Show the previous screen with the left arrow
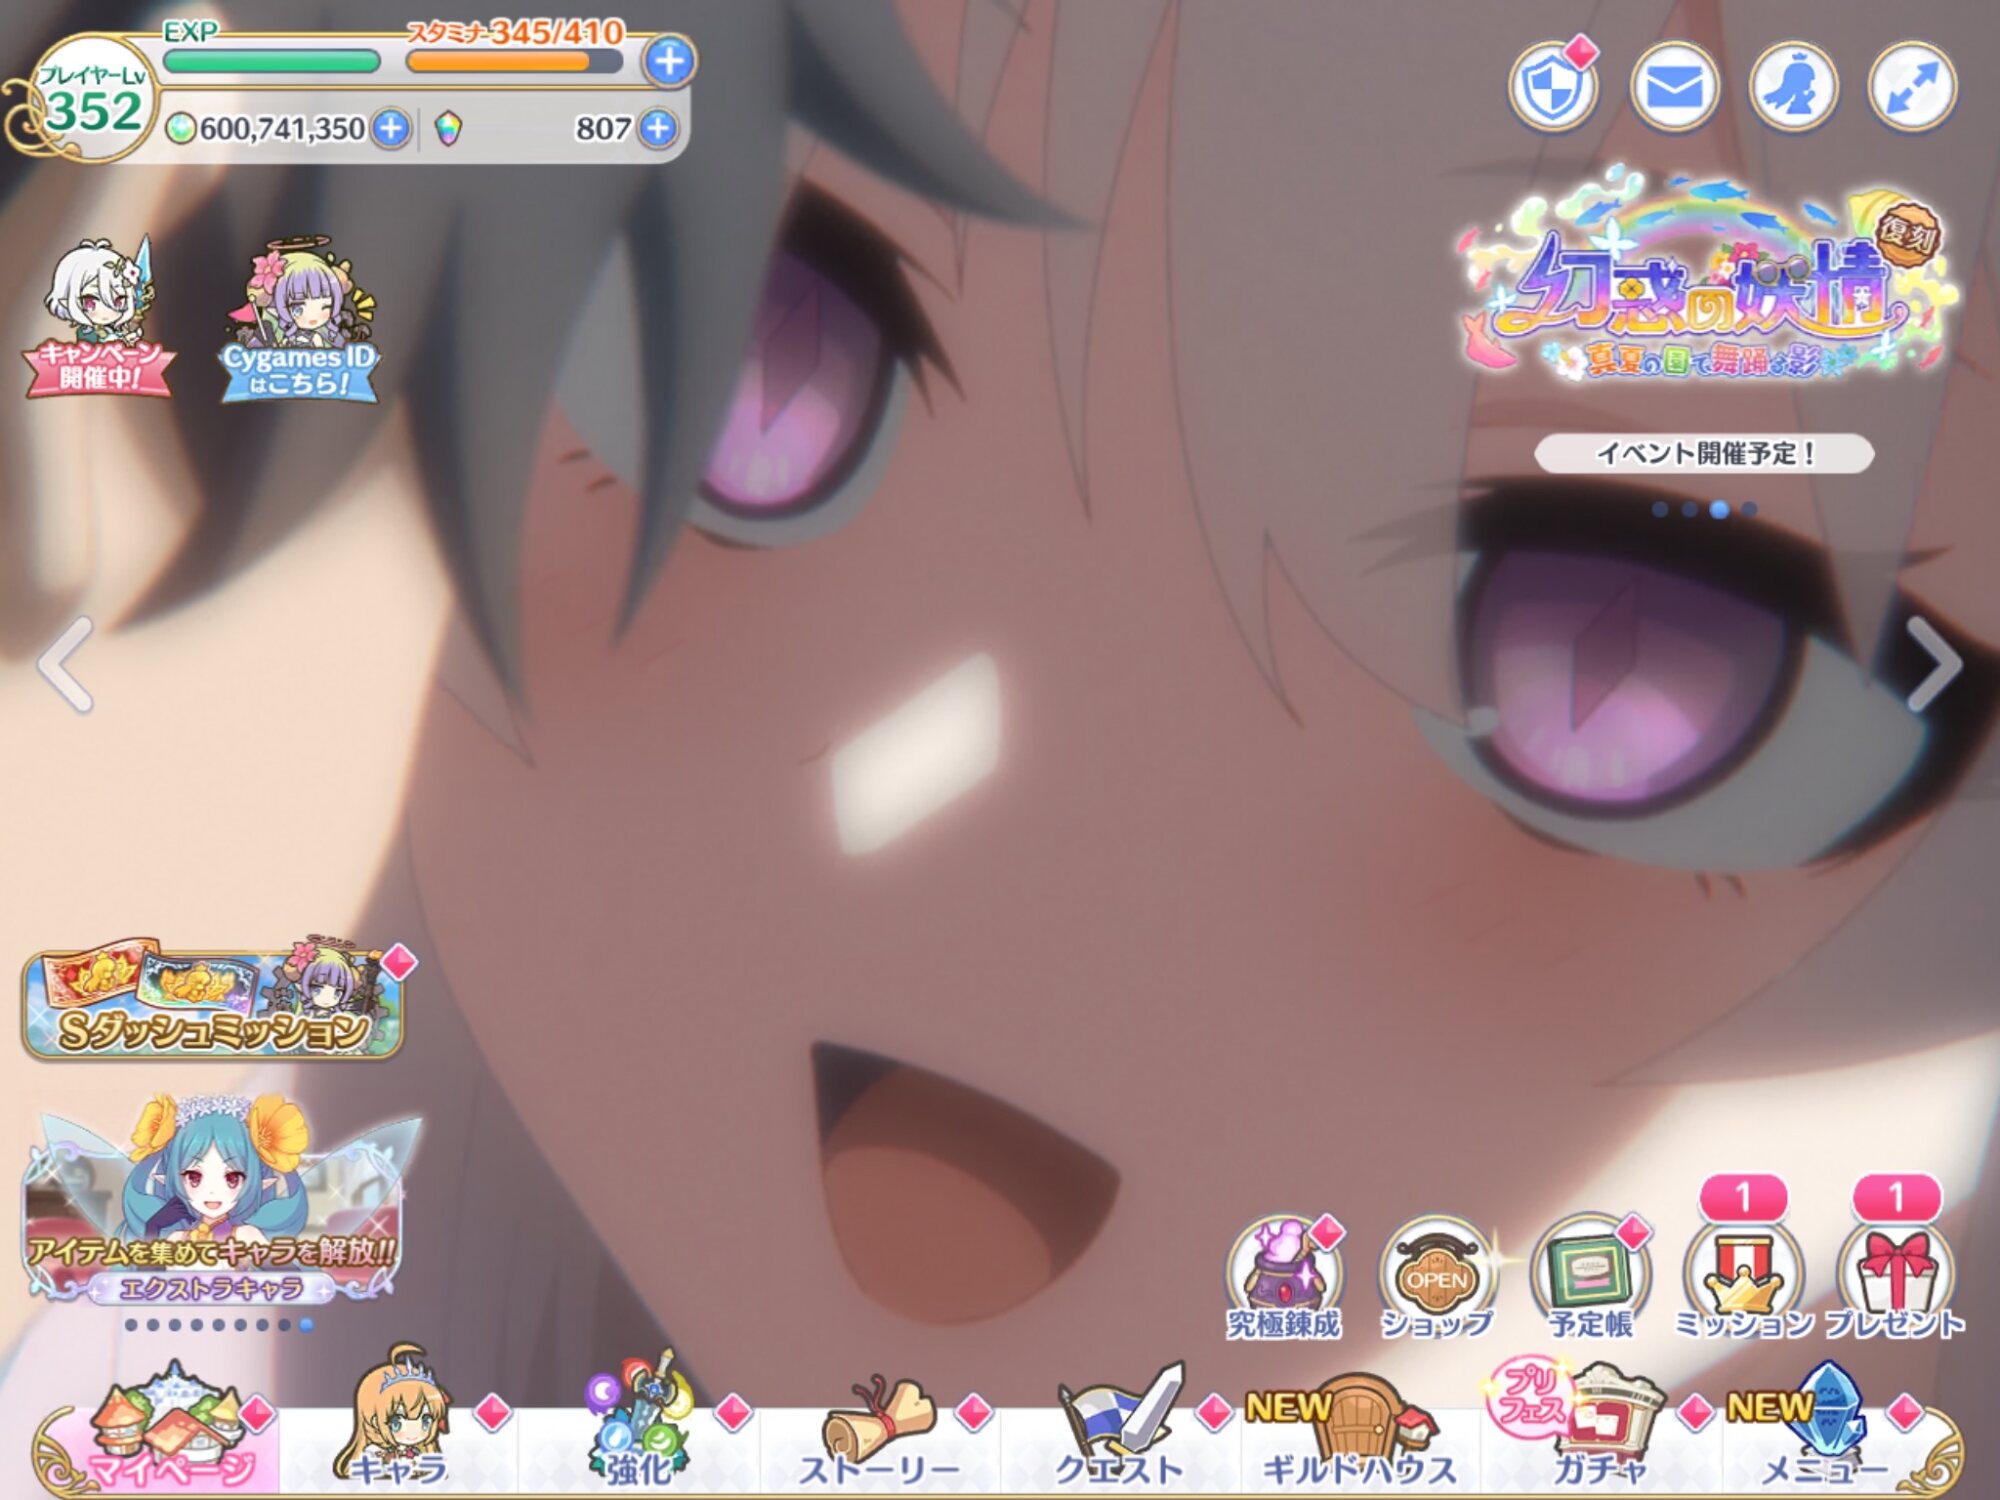 click(x=67, y=665)
